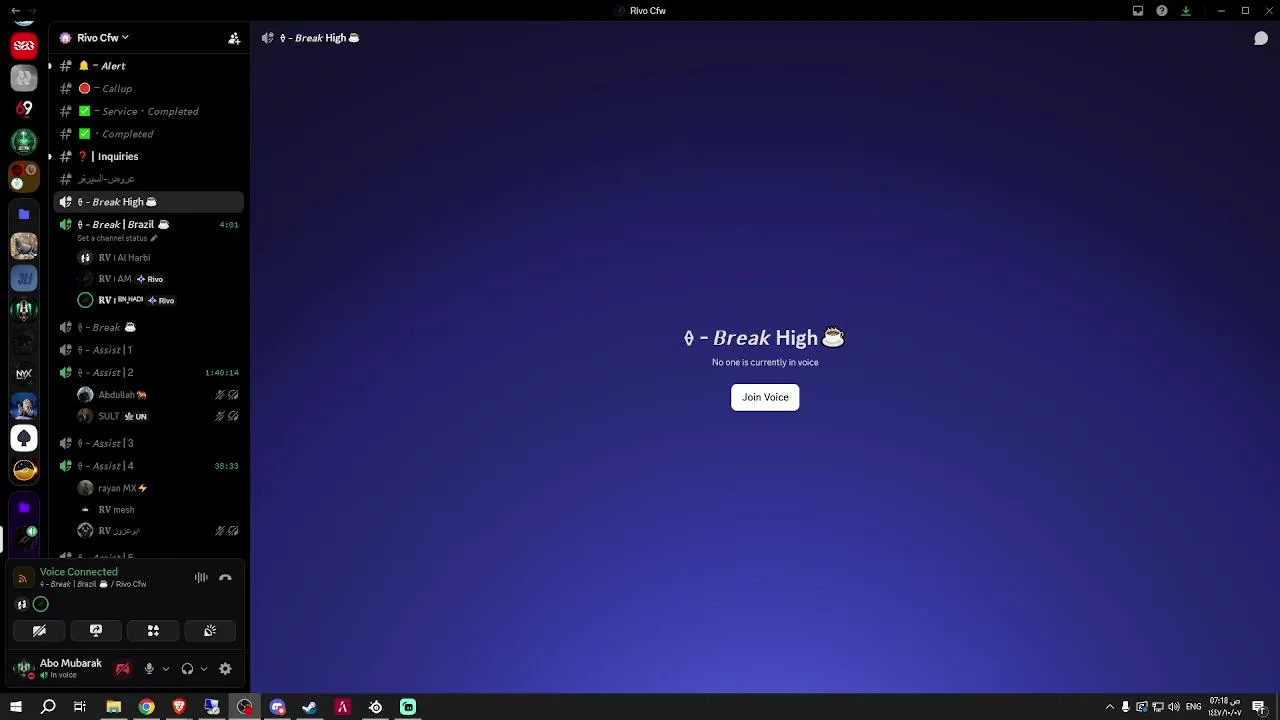Open the Discord help icon
Viewport: 1280px width, 720px height.
(x=1162, y=11)
